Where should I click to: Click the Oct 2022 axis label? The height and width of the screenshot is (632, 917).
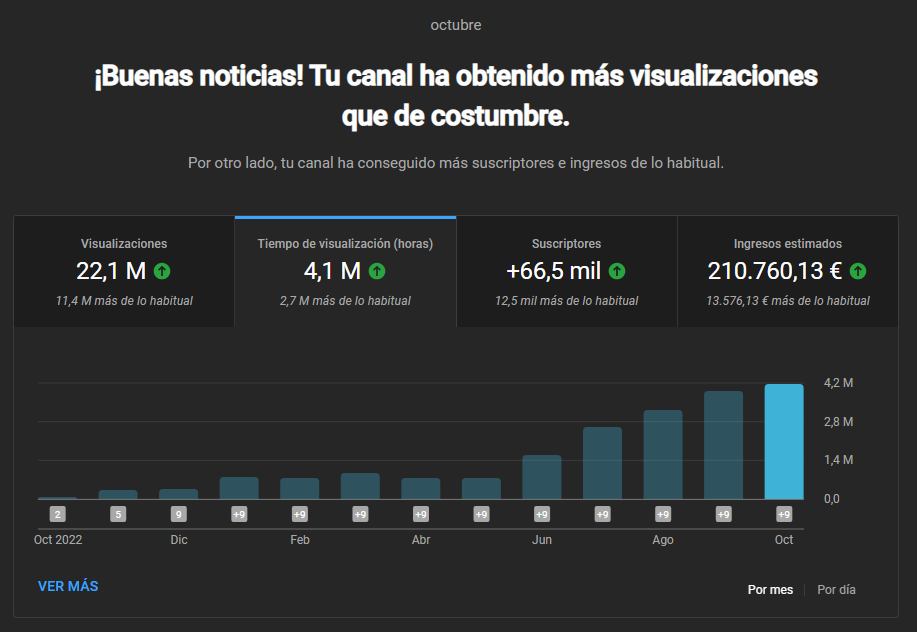58,540
